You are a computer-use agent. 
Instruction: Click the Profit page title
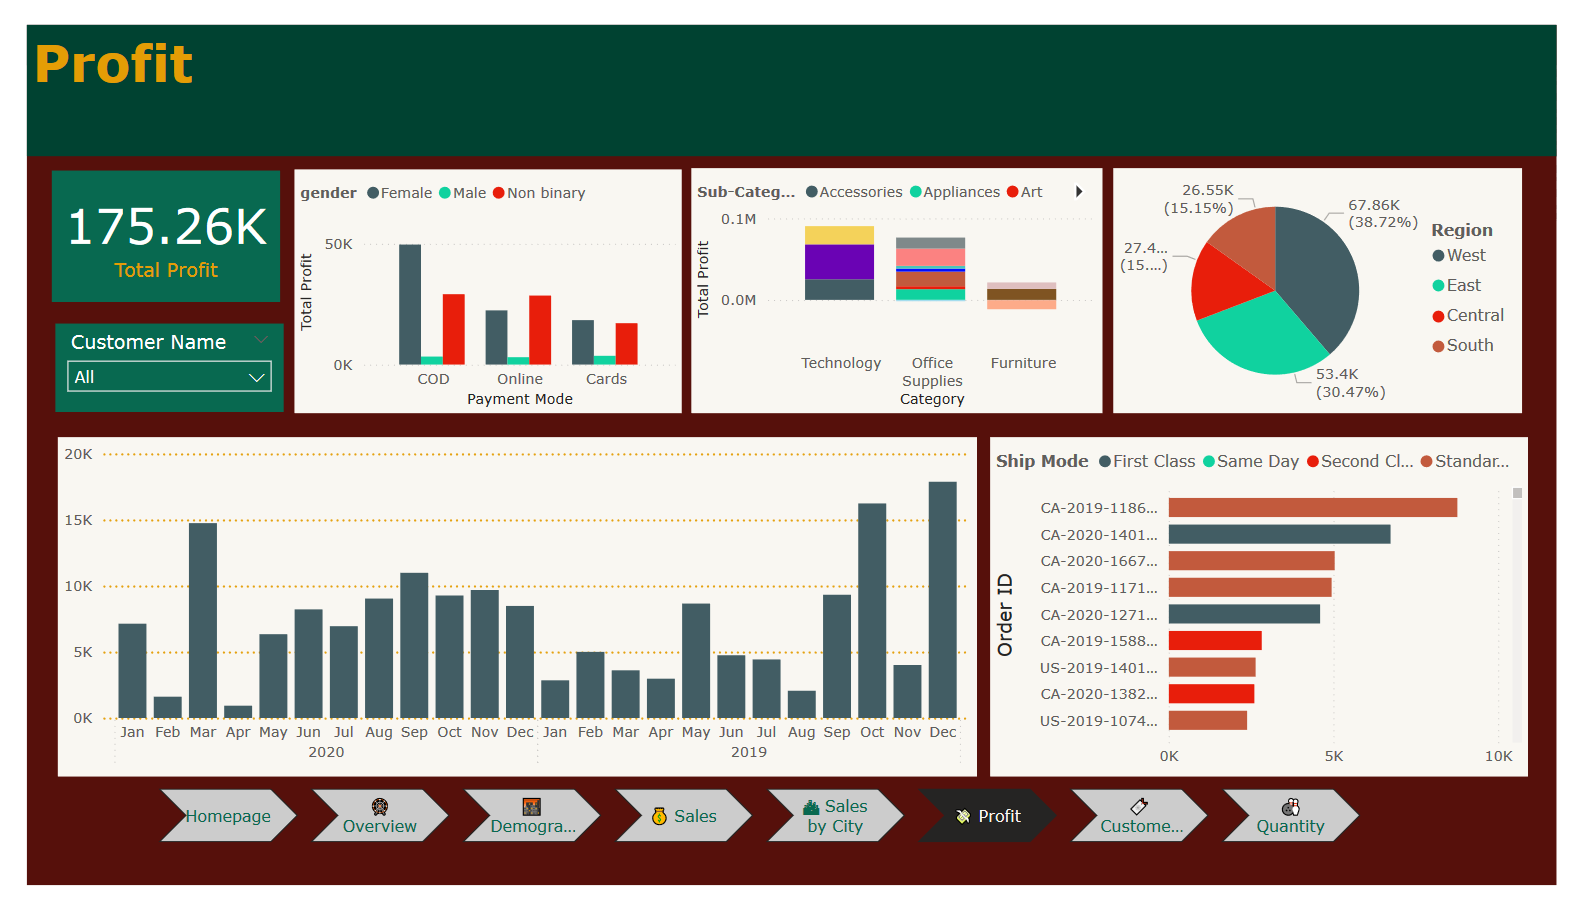[x=114, y=64]
